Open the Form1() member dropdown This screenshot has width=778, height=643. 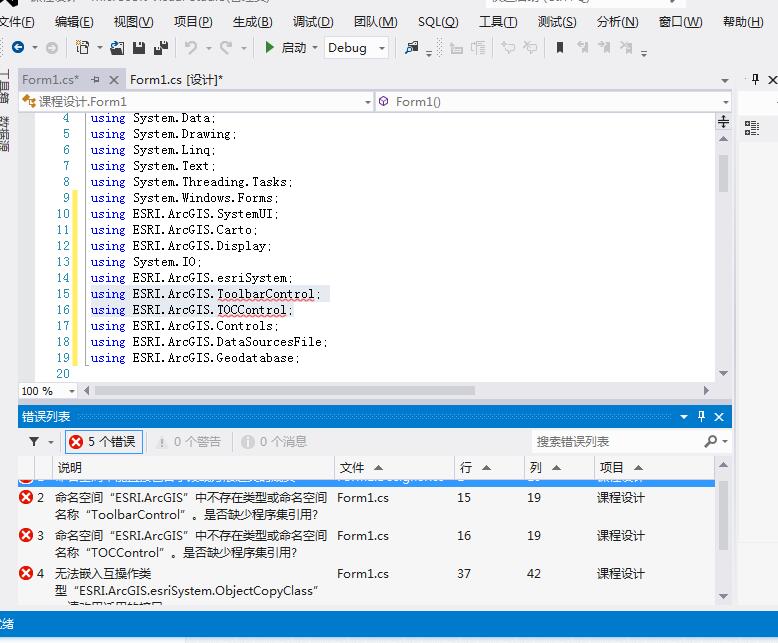(x=724, y=101)
